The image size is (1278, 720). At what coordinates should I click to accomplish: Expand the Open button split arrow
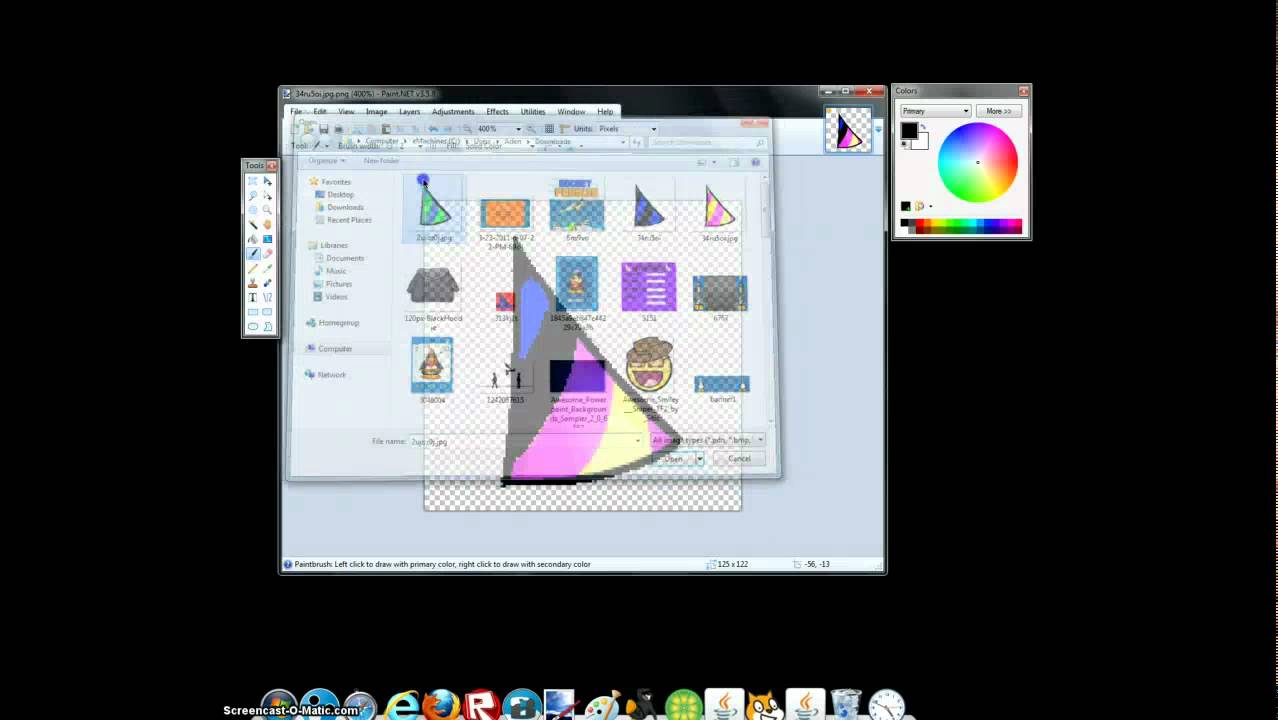tap(699, 458)
